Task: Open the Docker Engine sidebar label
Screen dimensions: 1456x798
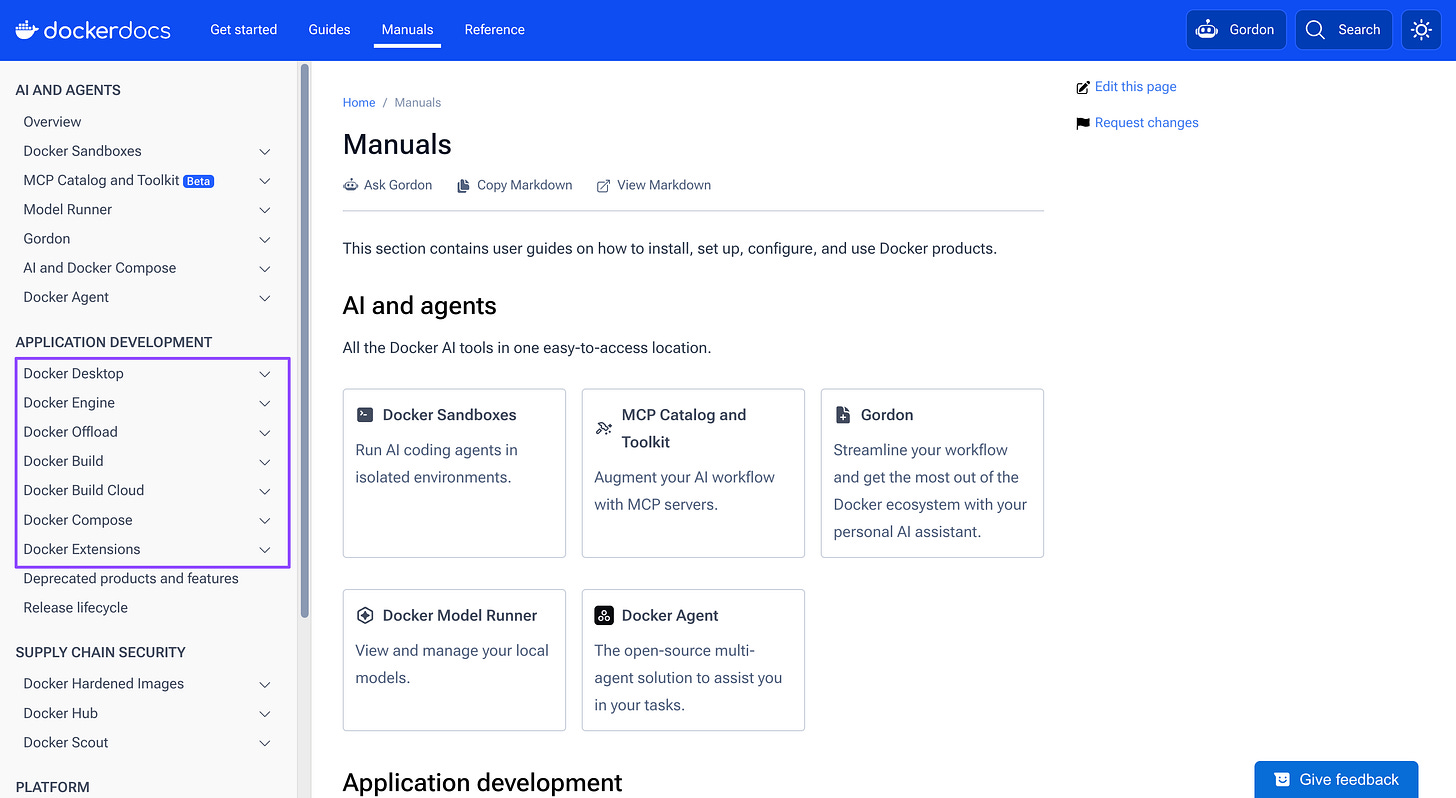Action: (69, 402)
